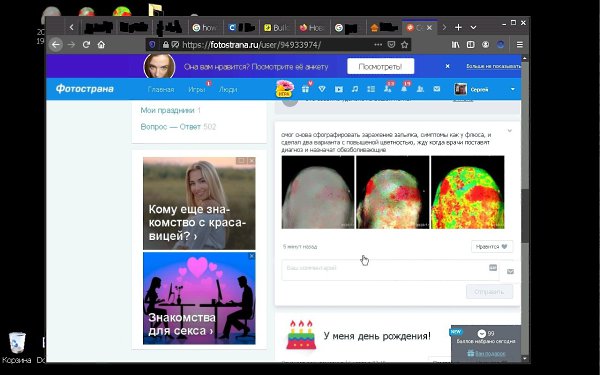The width and height of the screenshot is (600, 375).
Task: Open the Главная menu item
Action: tap(161, 89)
